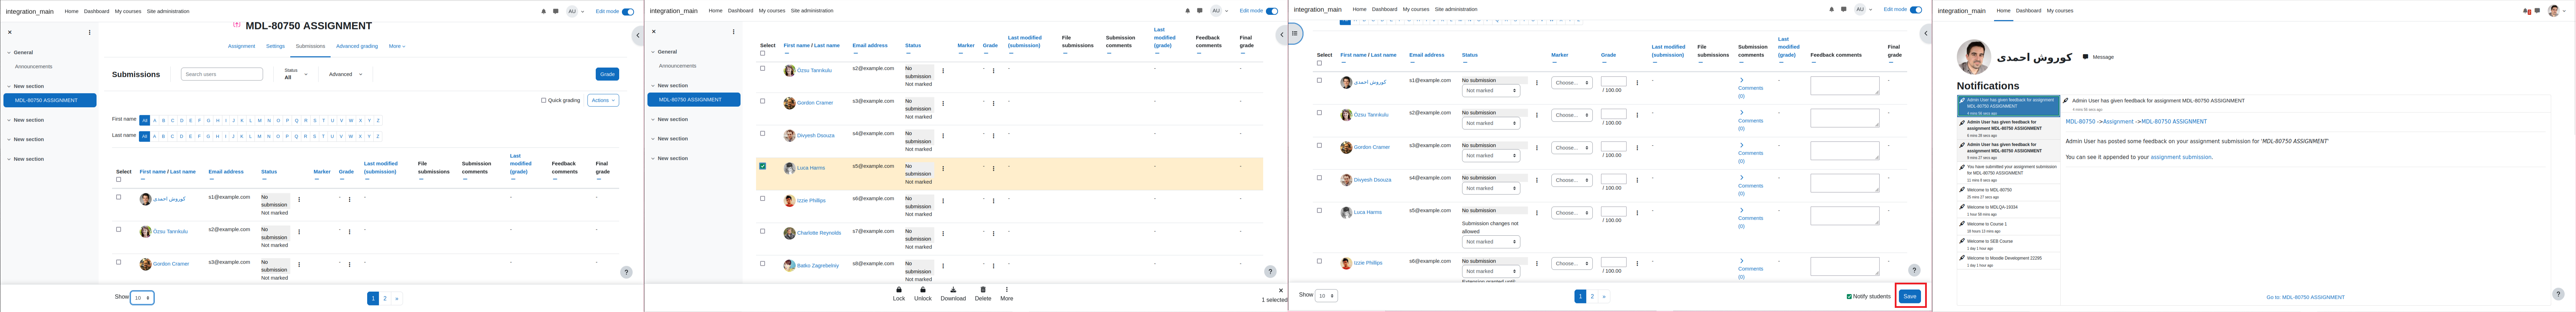Click Unlock in the bulk action bar
This screenshot has height=312, width=2576.
pyautogui.click(x=923, y=294)
